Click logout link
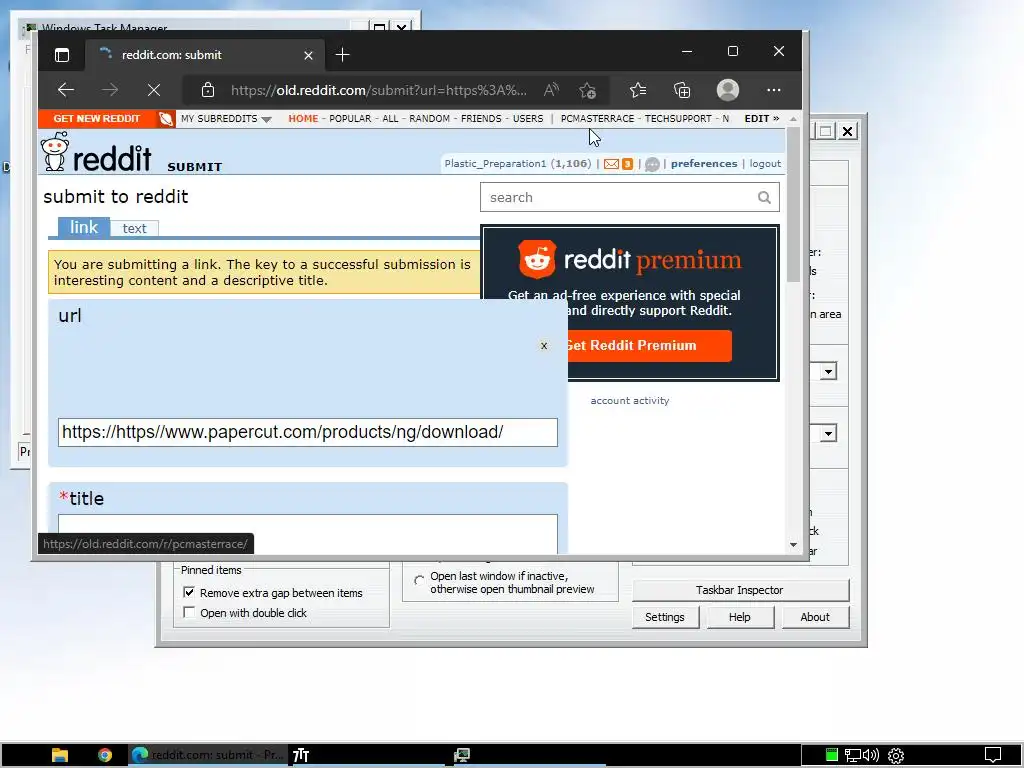 [x=765, y=164]
